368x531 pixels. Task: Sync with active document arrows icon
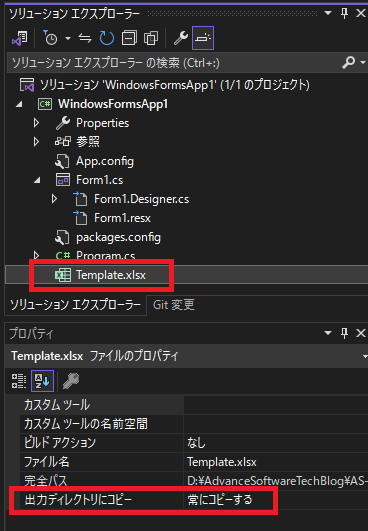coord(85,38)
